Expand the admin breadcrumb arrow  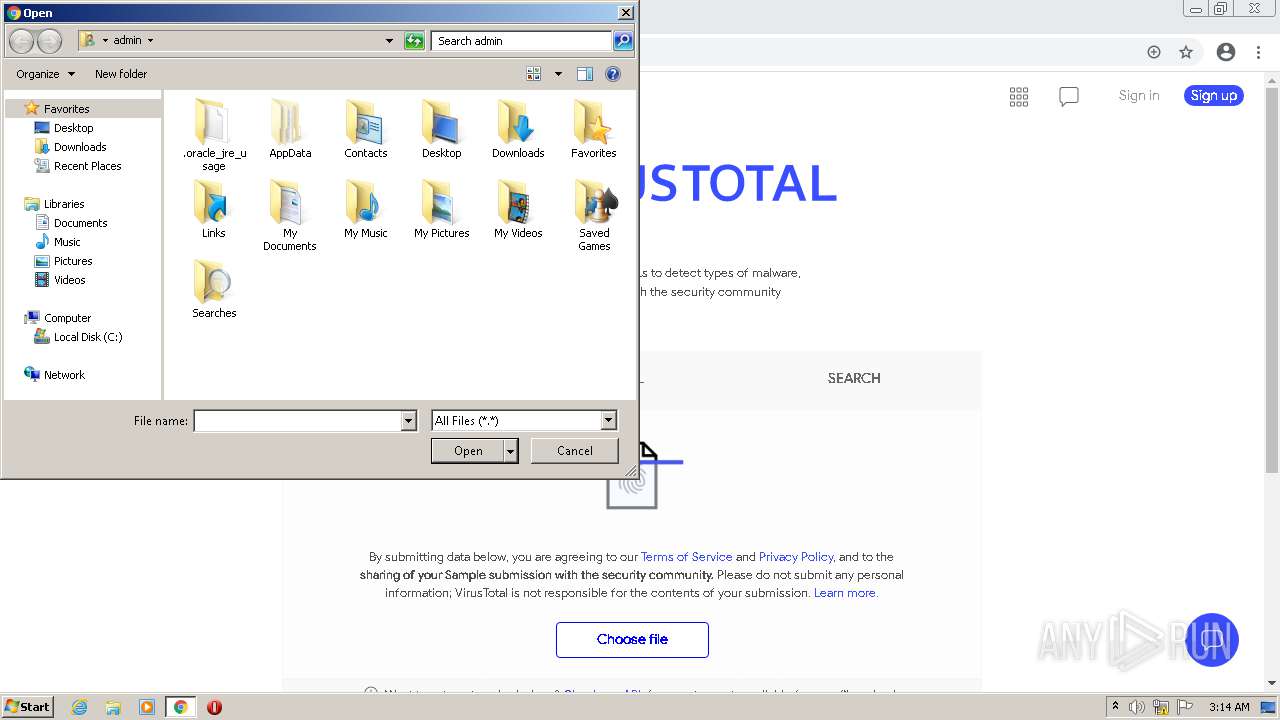(151, 41)
